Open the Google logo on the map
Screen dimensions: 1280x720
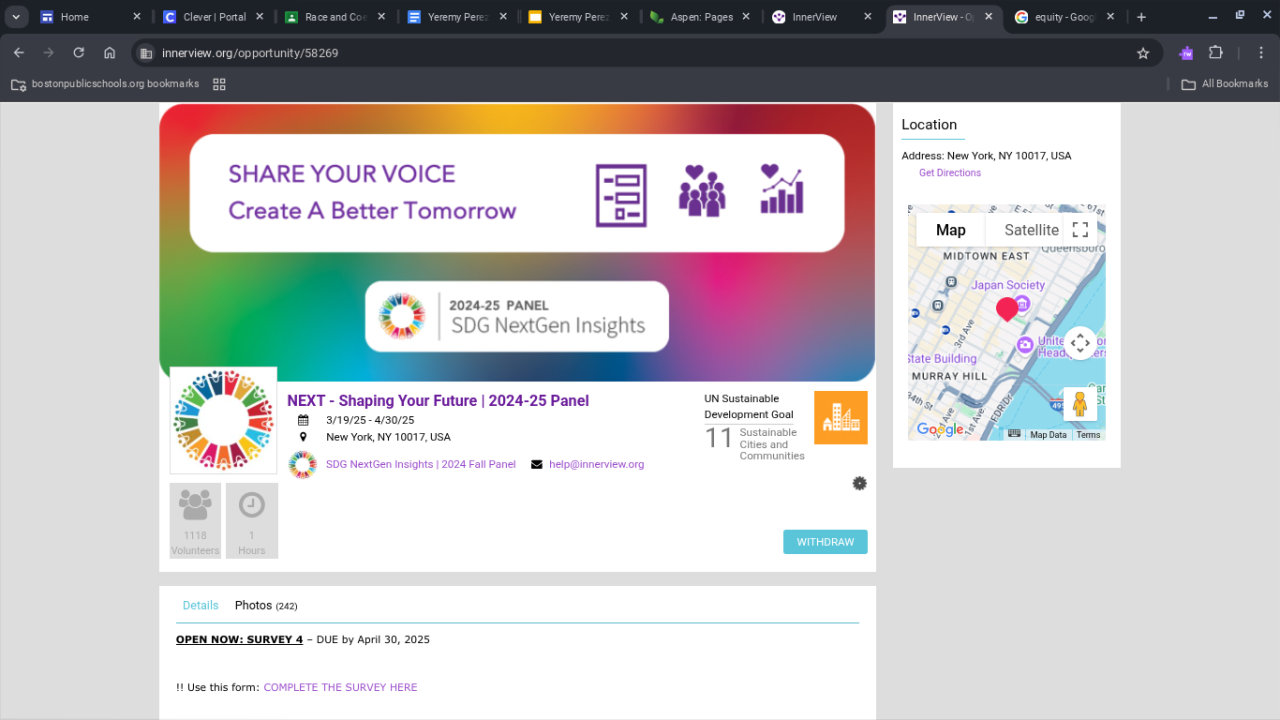(940, 430)
